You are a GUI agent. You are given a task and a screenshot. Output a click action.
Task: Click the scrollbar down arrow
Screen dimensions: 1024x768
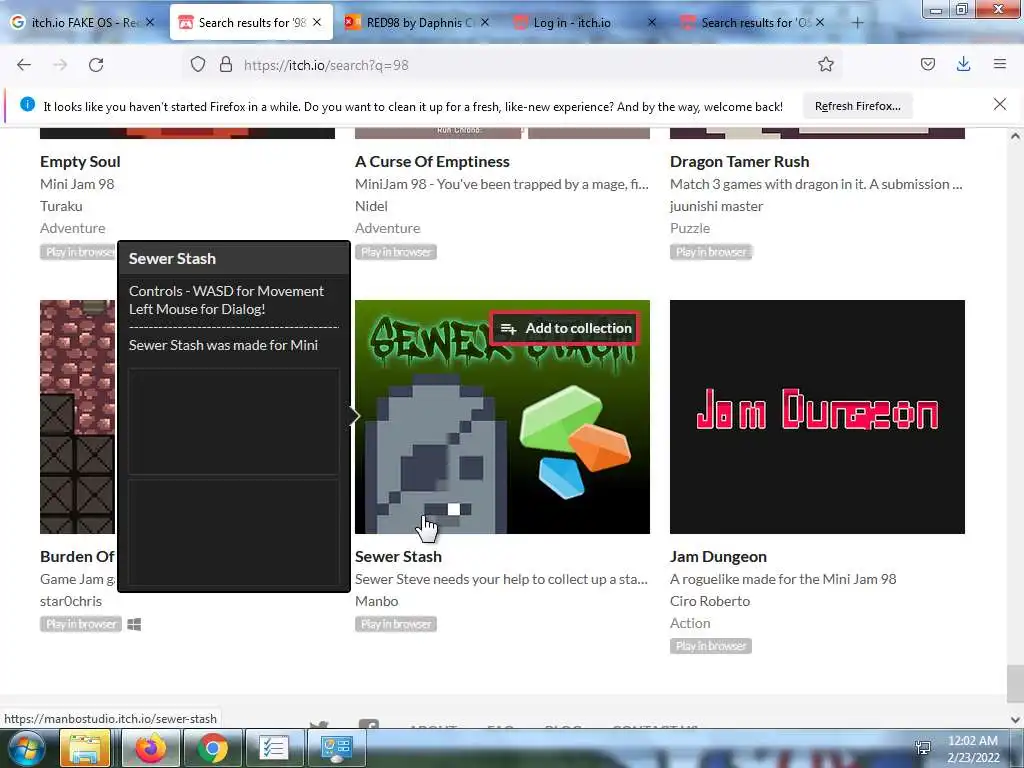(1015, 720)
